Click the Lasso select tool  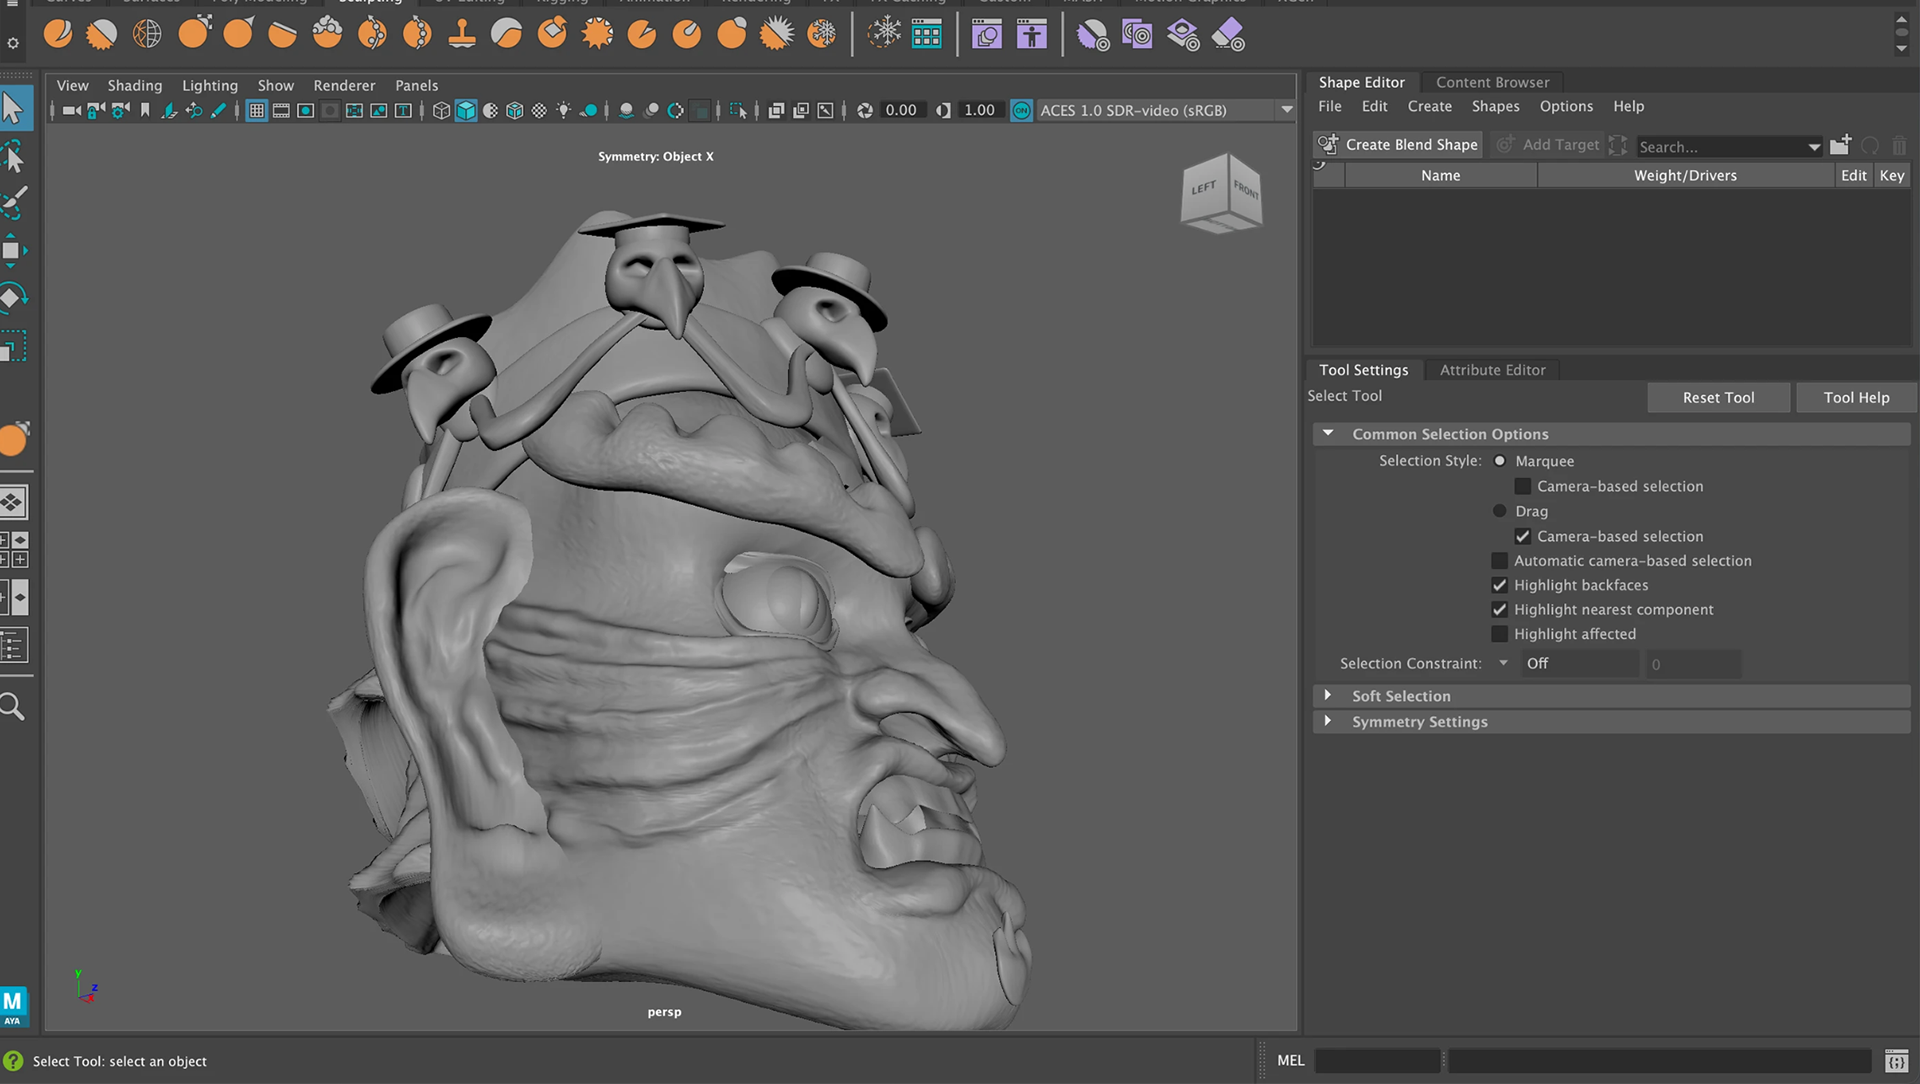[14, 157]
